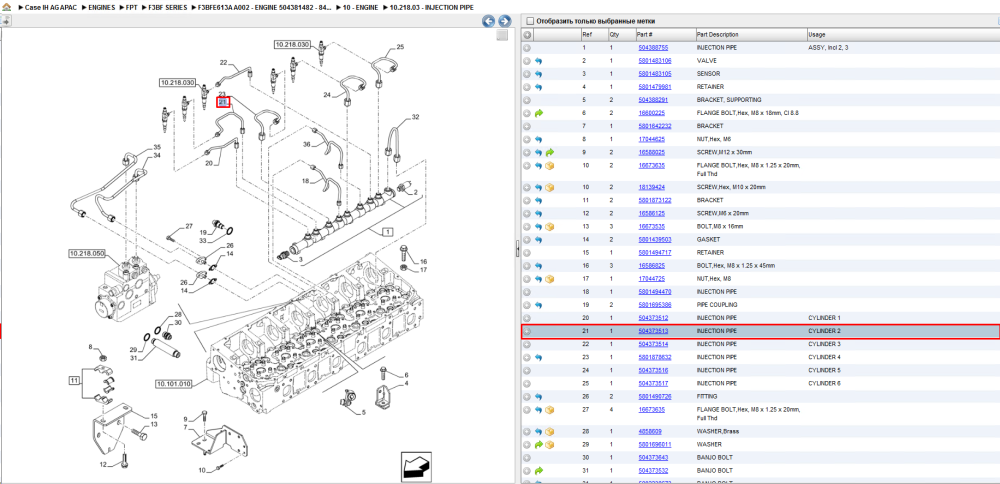Select callout 32 in the diagram

[415, 117]
